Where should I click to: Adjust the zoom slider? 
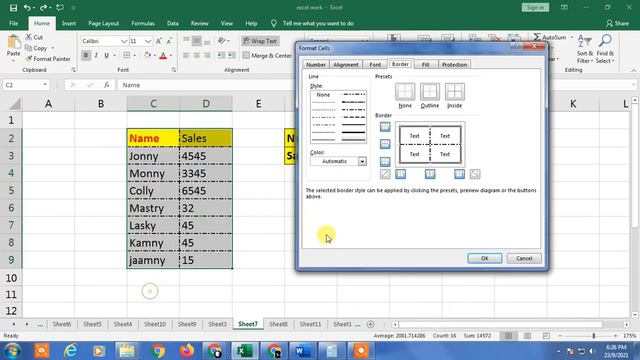(594, 336)
